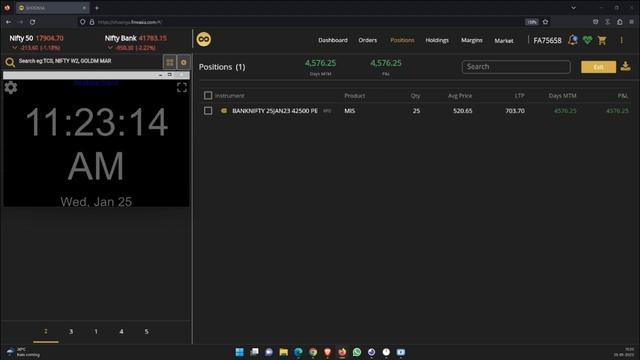Open the shopping cart basket icon

(x=602, y=40)
